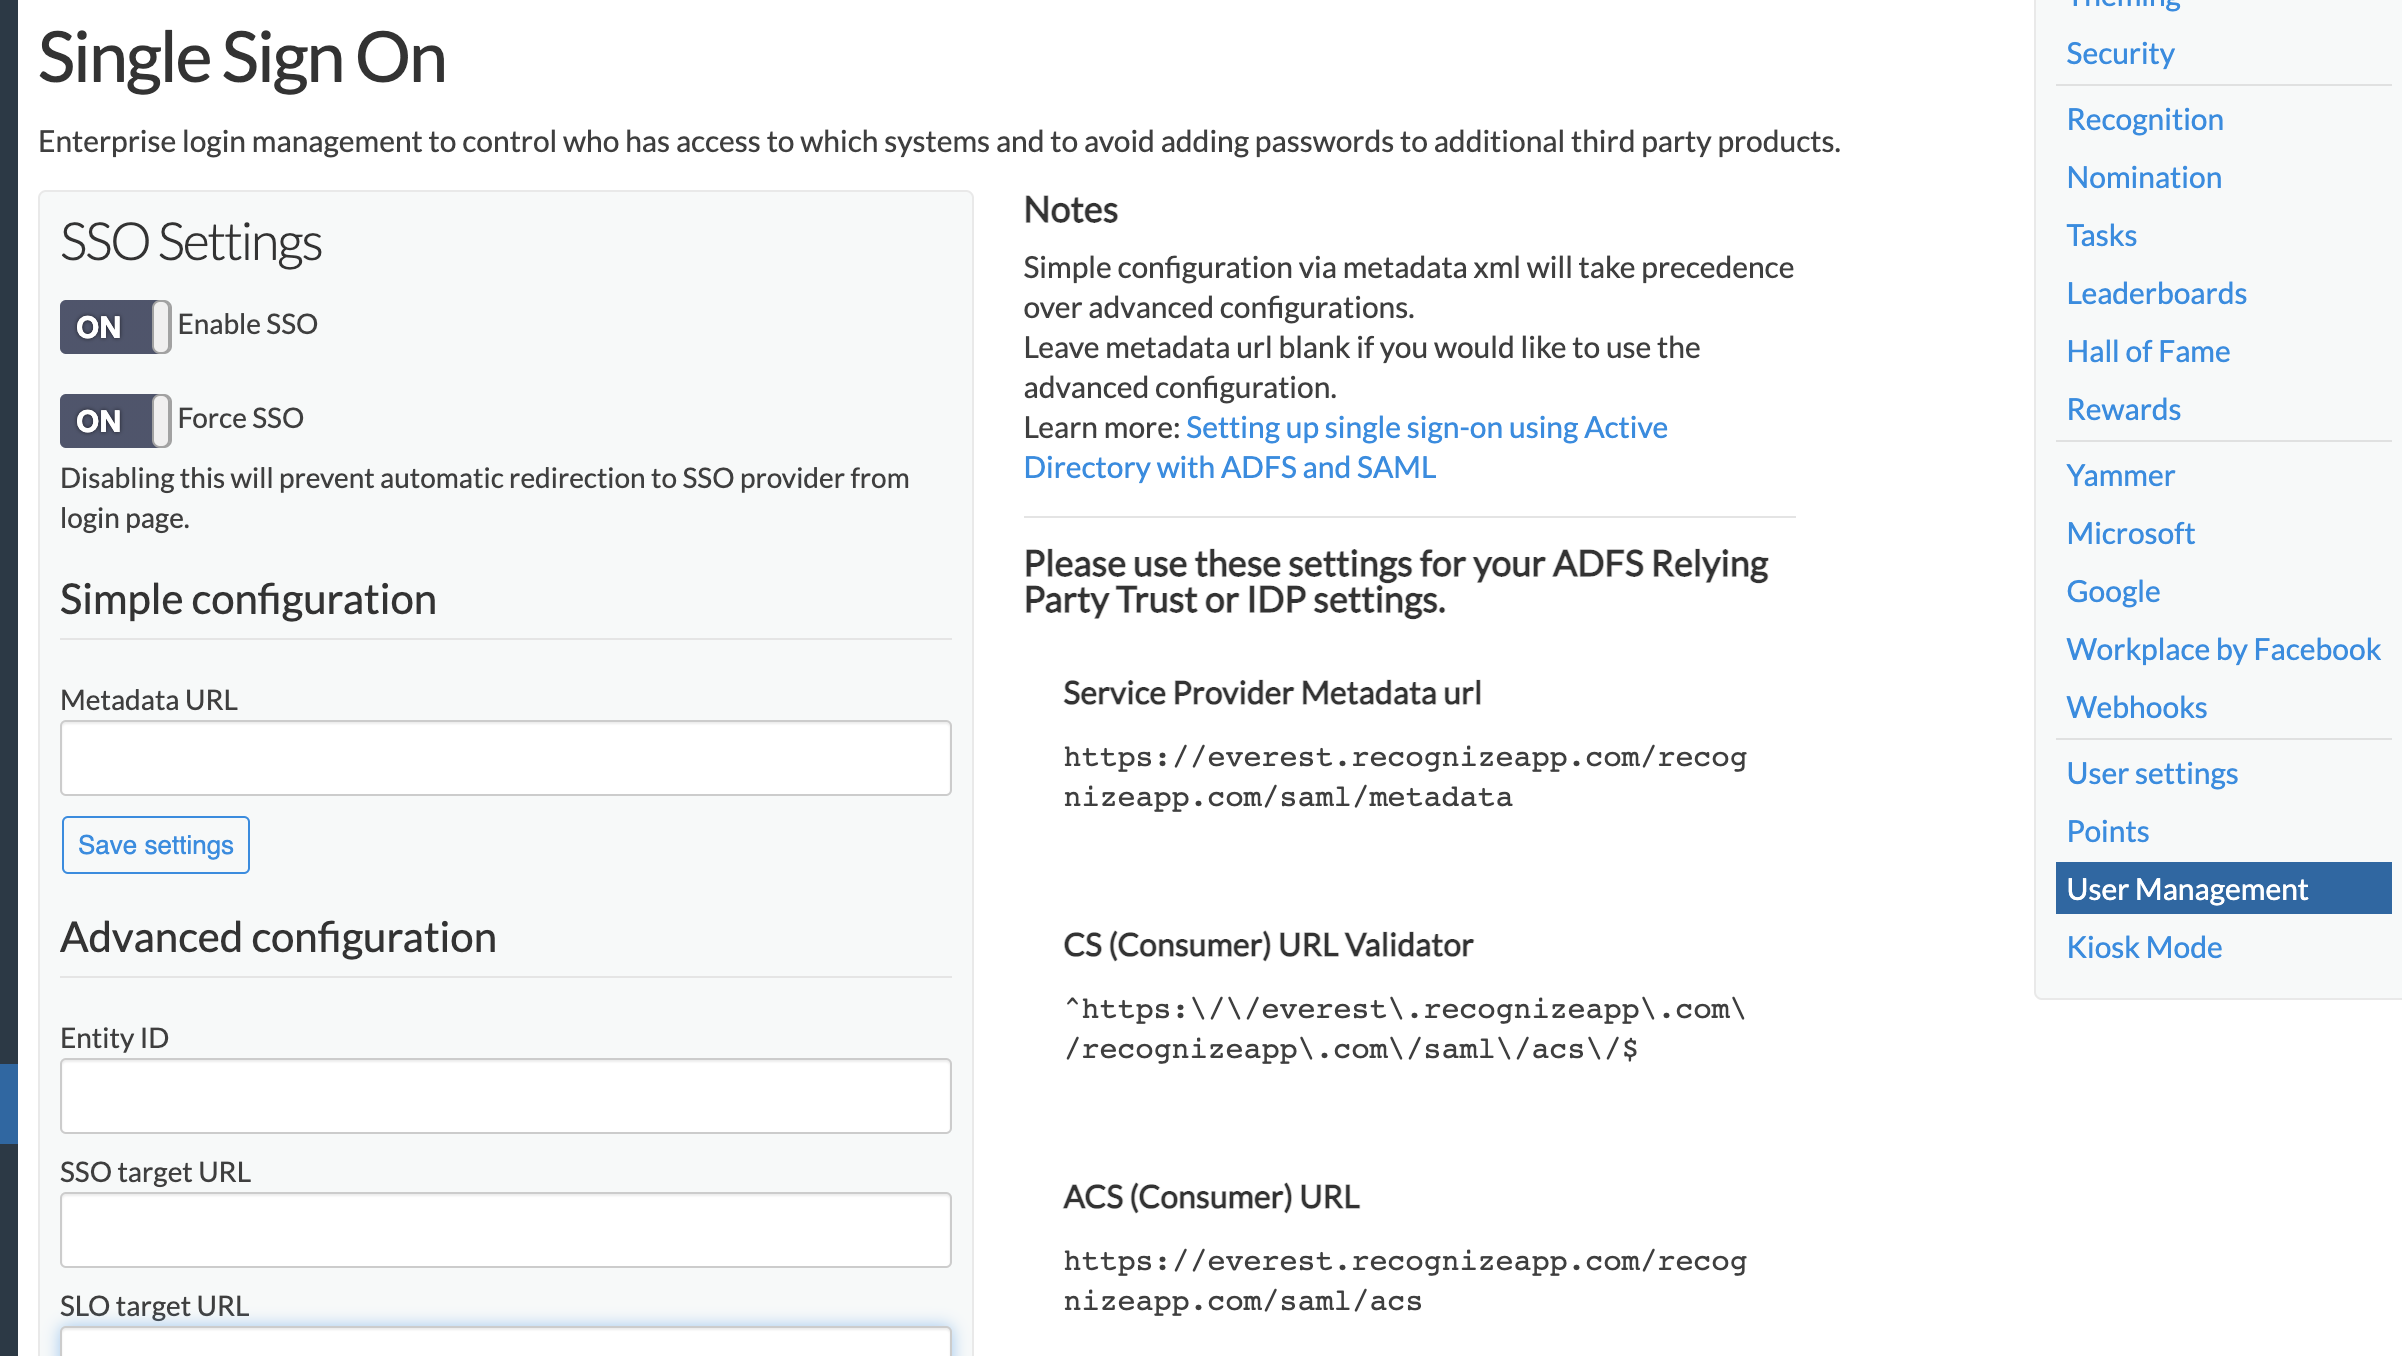Open Google integration settings
Viewport: 2402px width, 1356px height.
point(2113,591)
